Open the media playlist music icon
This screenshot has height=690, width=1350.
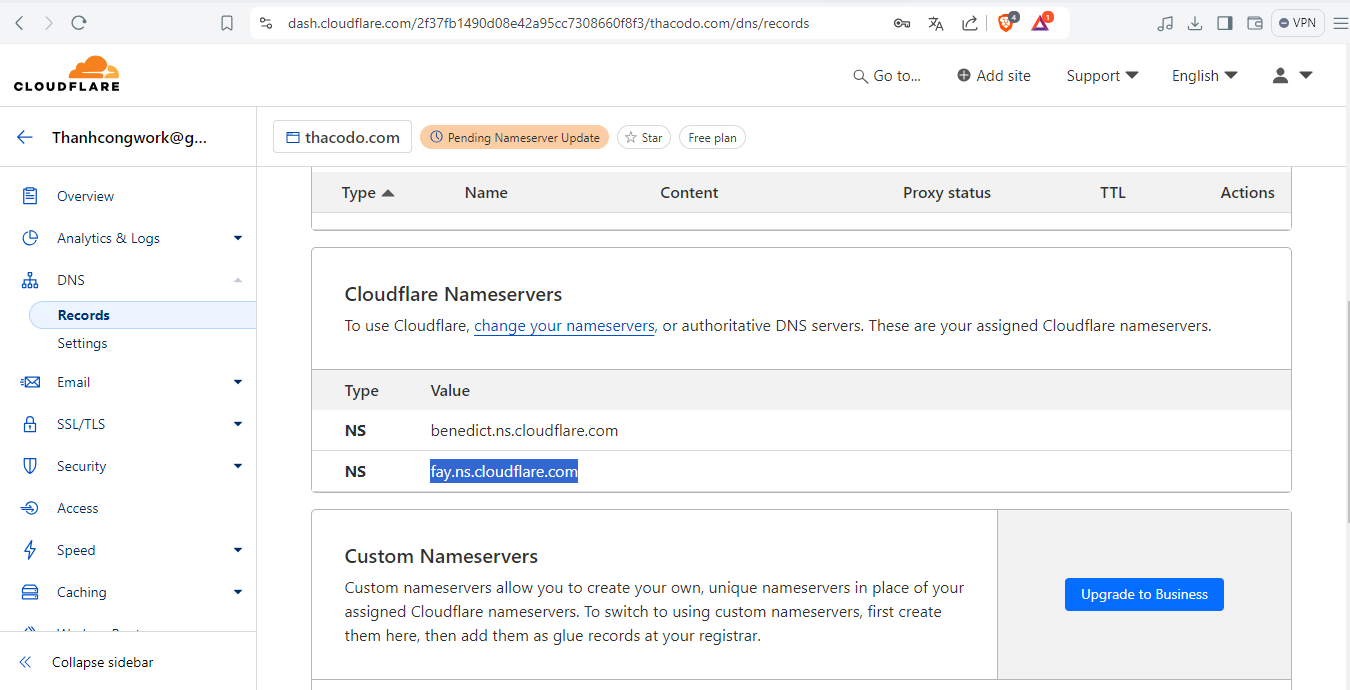pos(1165,23)
